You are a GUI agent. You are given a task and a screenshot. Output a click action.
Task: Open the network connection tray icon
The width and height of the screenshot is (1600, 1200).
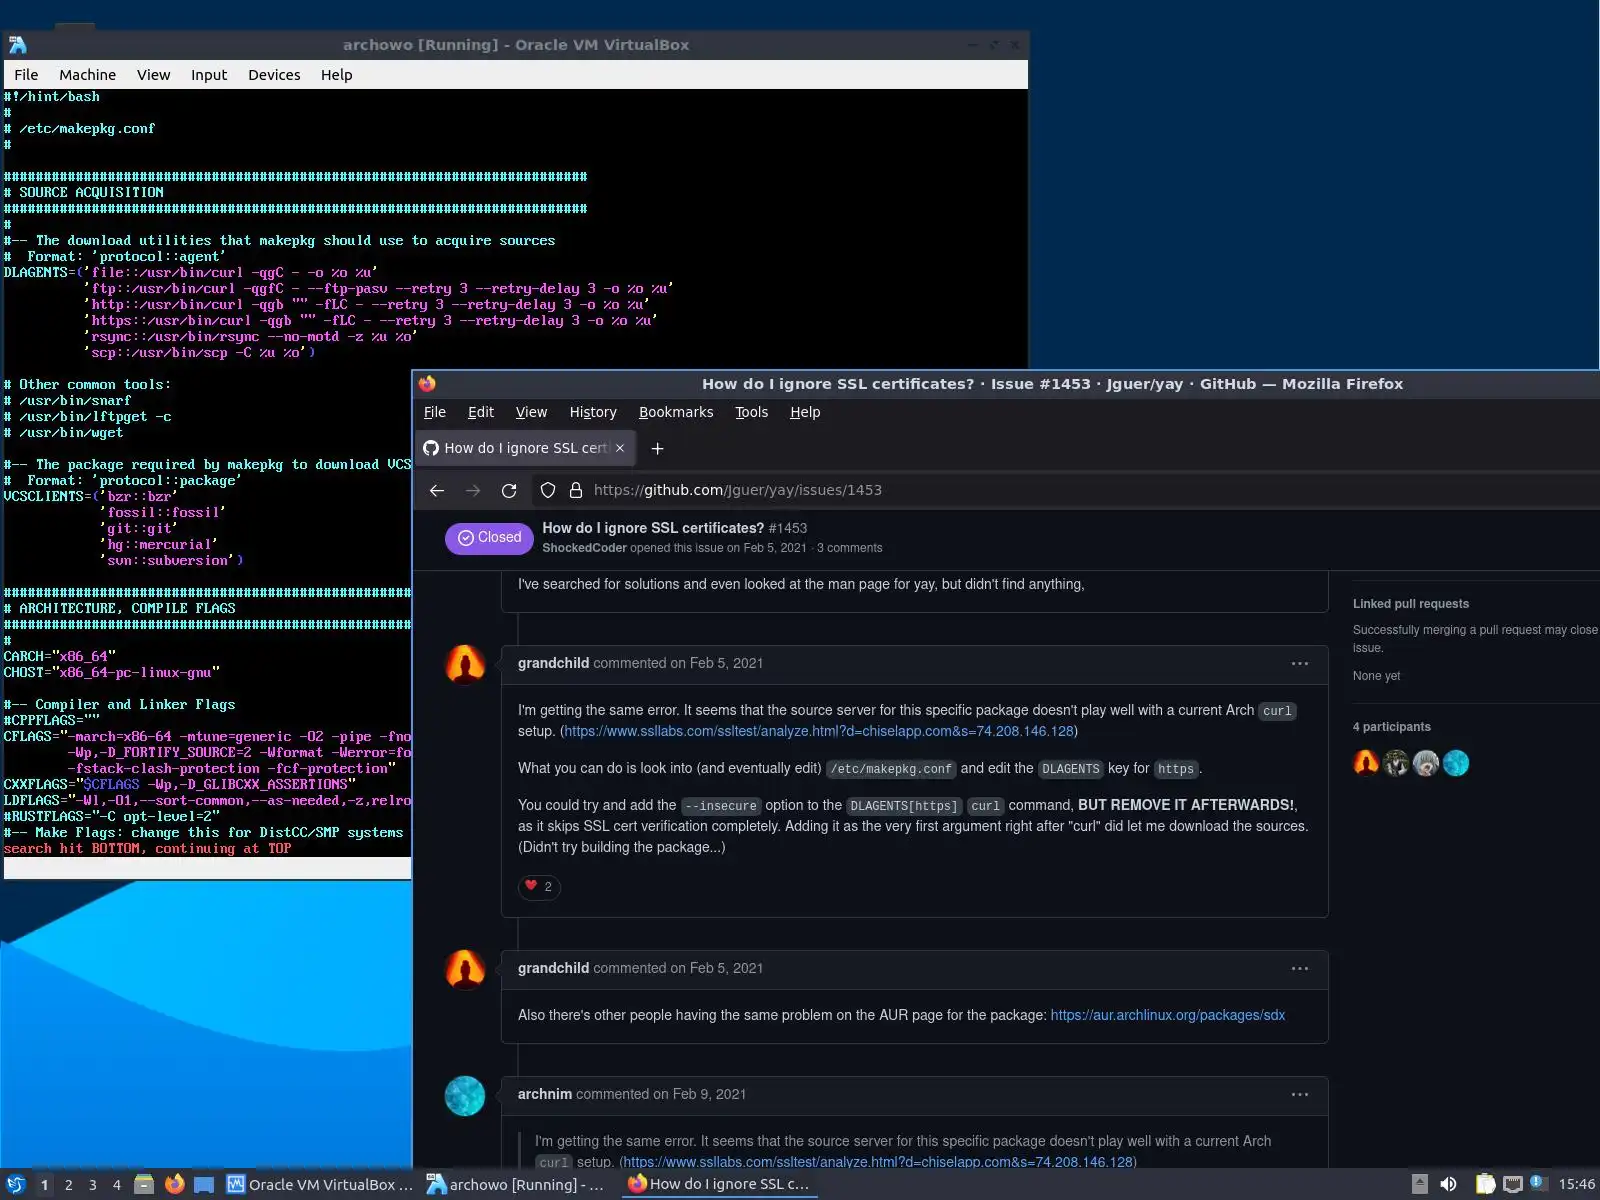click(x=1512, y=1185)
